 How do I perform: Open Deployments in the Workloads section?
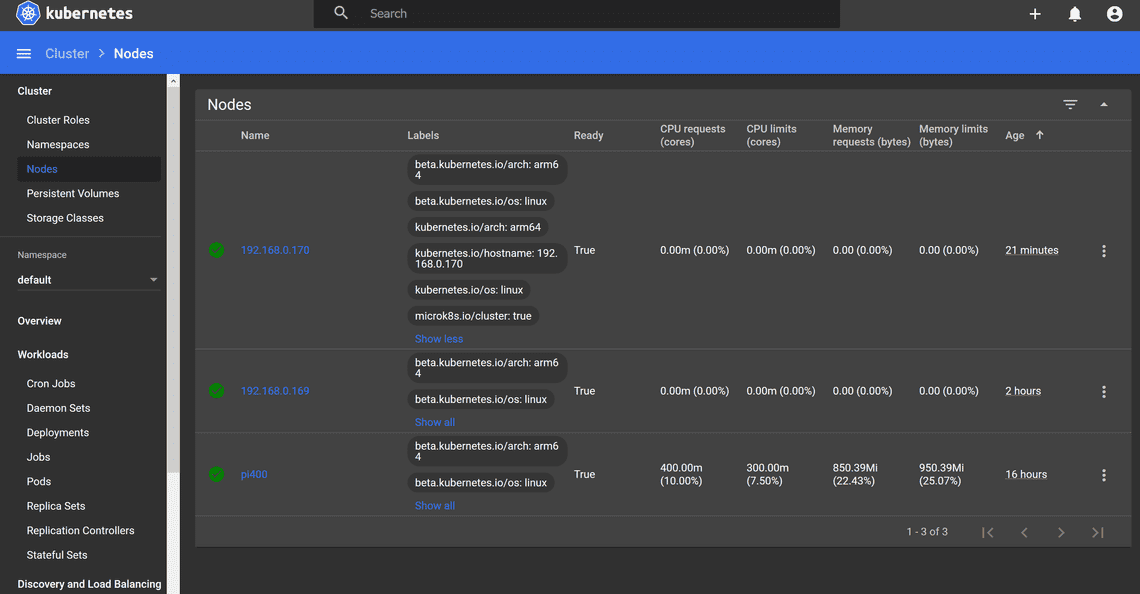(x=58, y=433)
